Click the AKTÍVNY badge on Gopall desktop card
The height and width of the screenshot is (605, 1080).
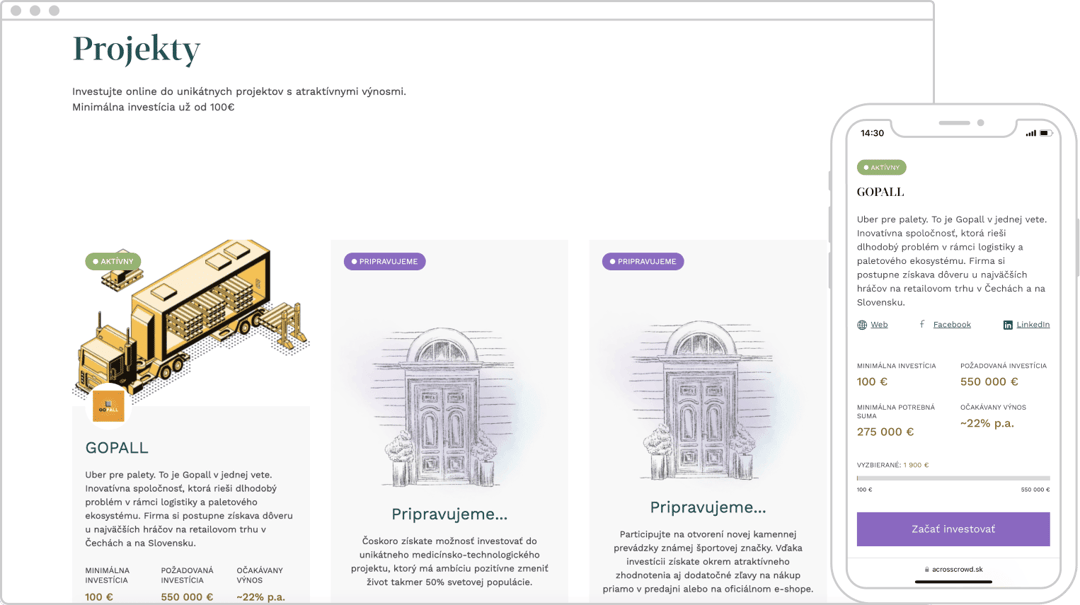[x=113, y=261]
